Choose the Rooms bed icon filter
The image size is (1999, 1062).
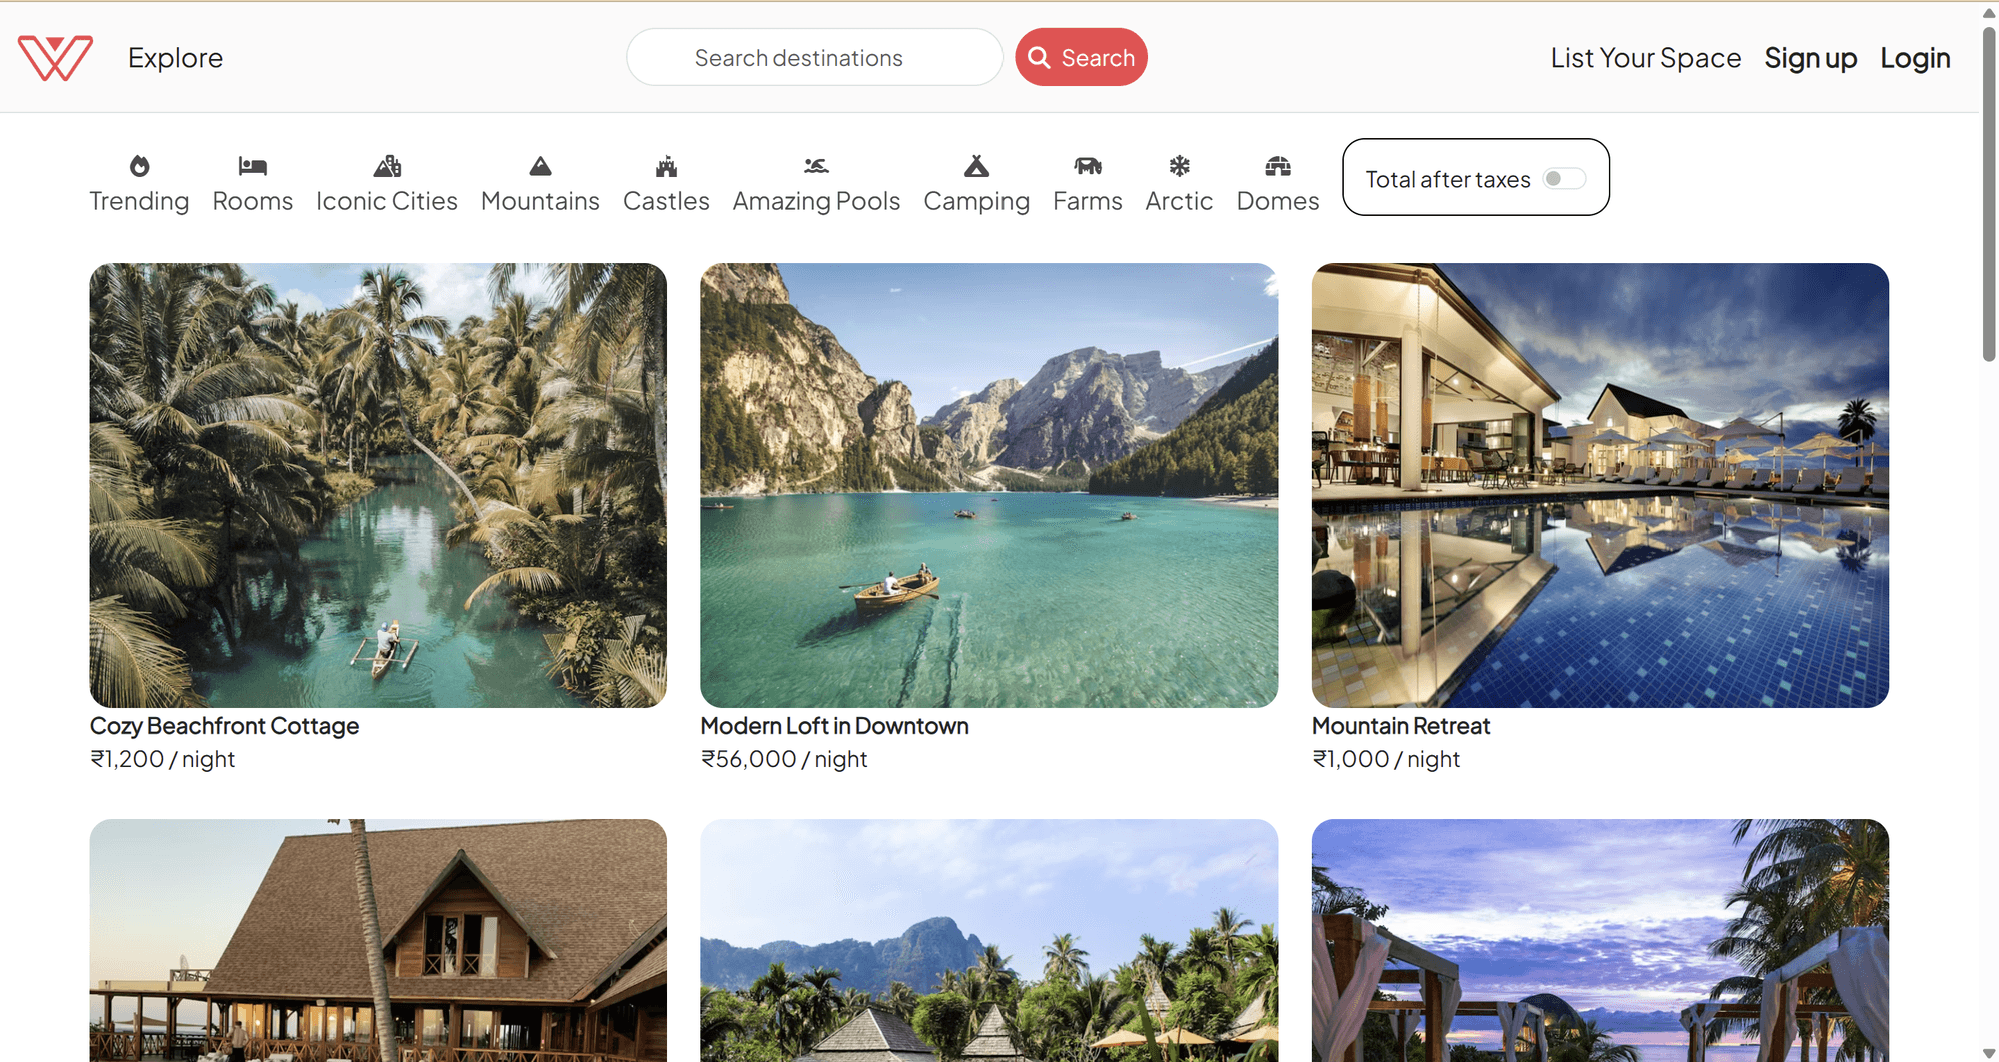(252, 166)
